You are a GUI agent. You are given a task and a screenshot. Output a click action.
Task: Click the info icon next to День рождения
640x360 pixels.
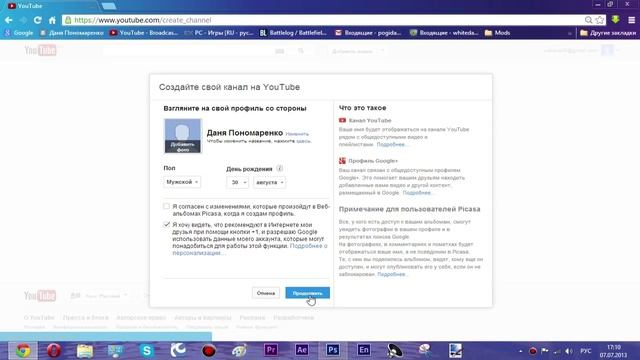click(280, 168)
